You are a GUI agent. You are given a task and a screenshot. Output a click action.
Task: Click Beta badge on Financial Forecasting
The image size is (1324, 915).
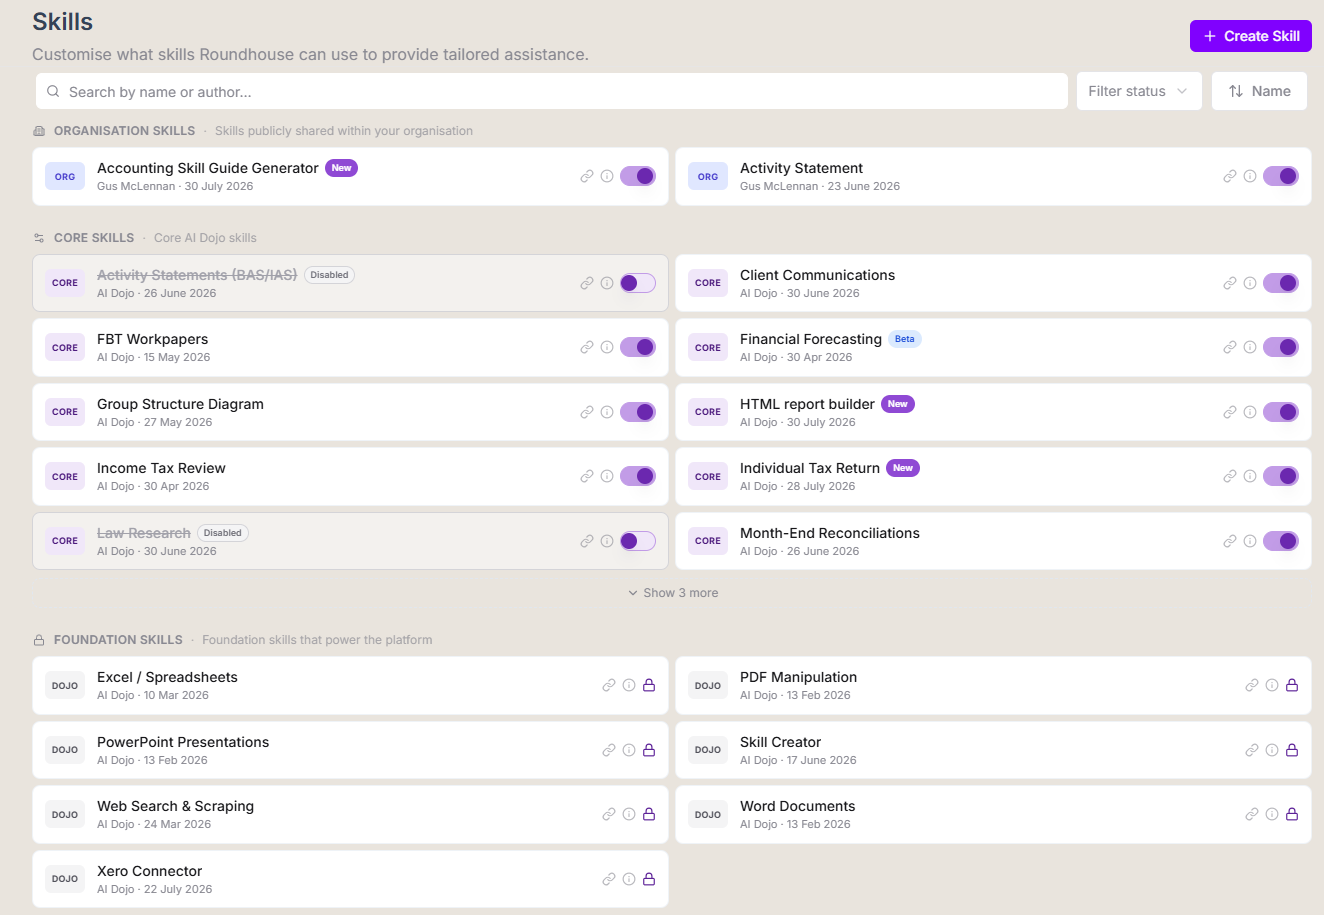[905, 339]
